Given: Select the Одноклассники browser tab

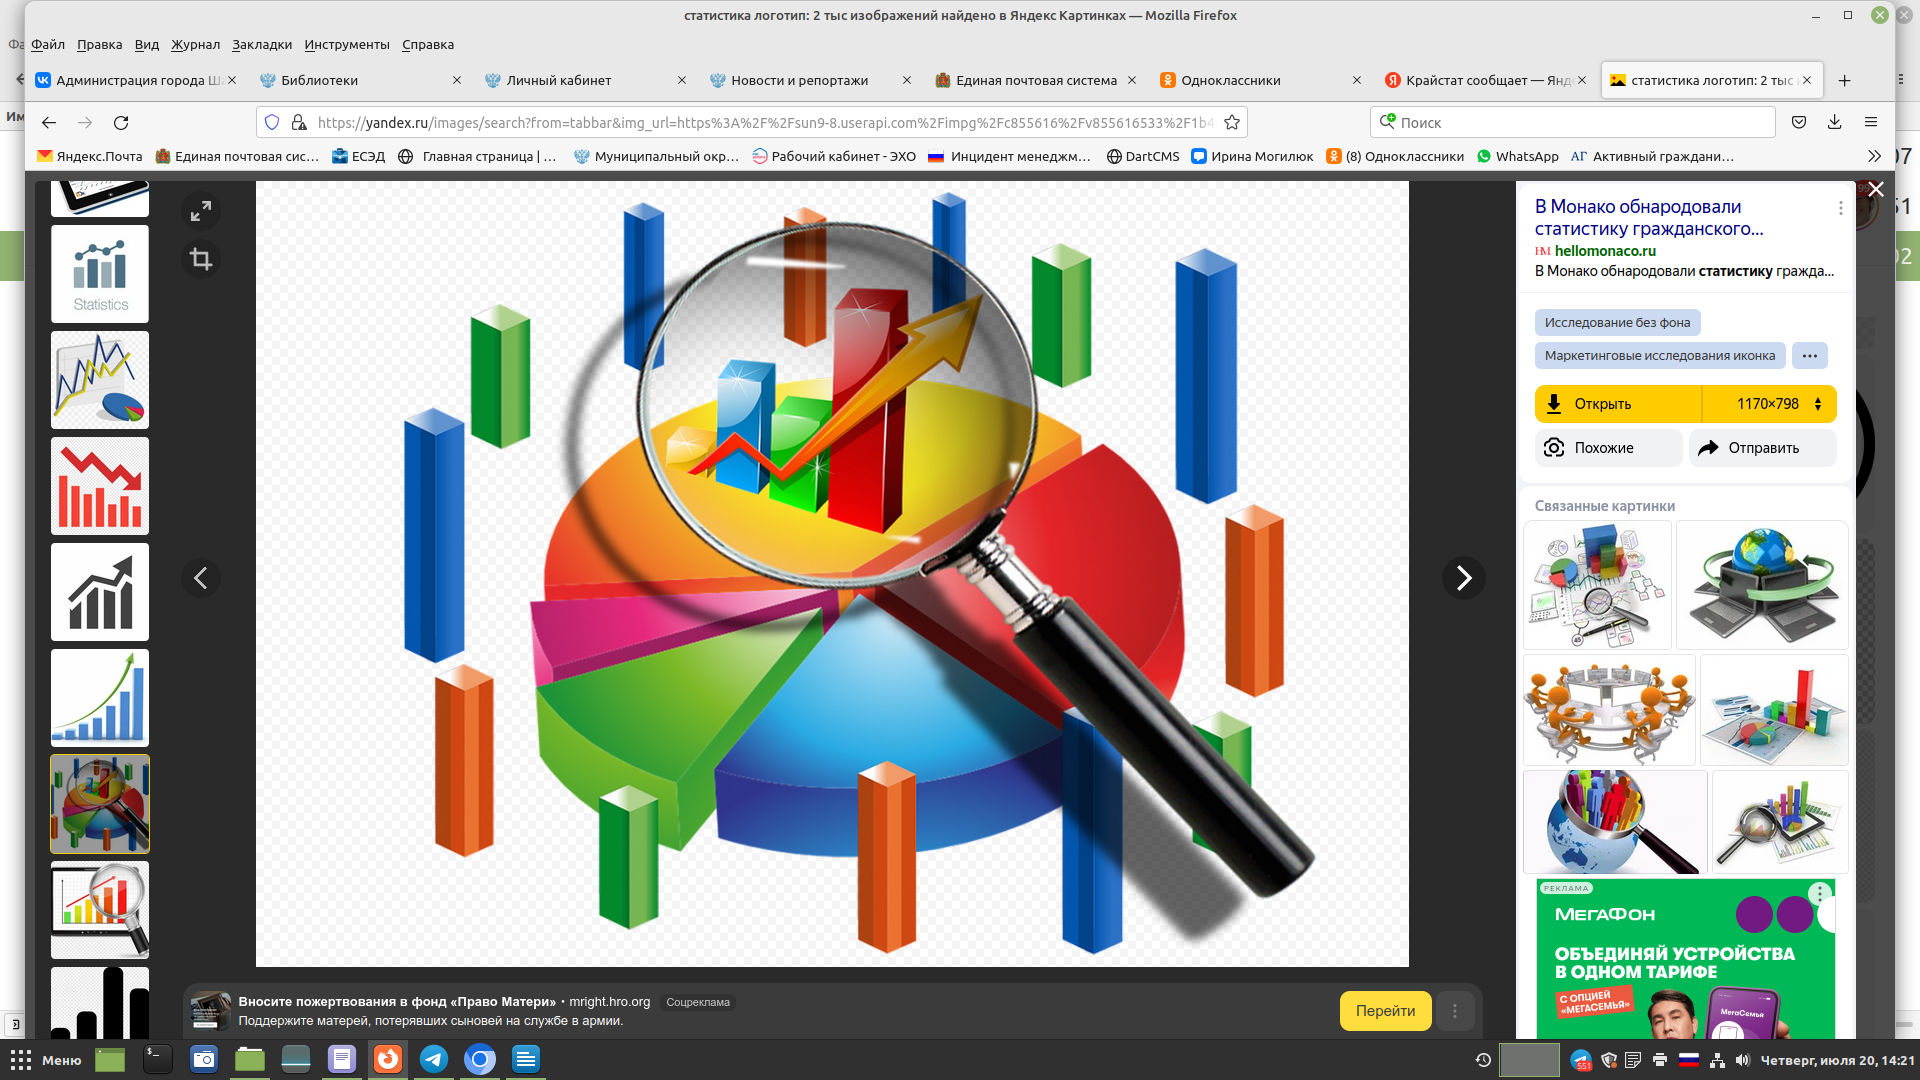Looking at the screenshot, I should [1259, 80].
